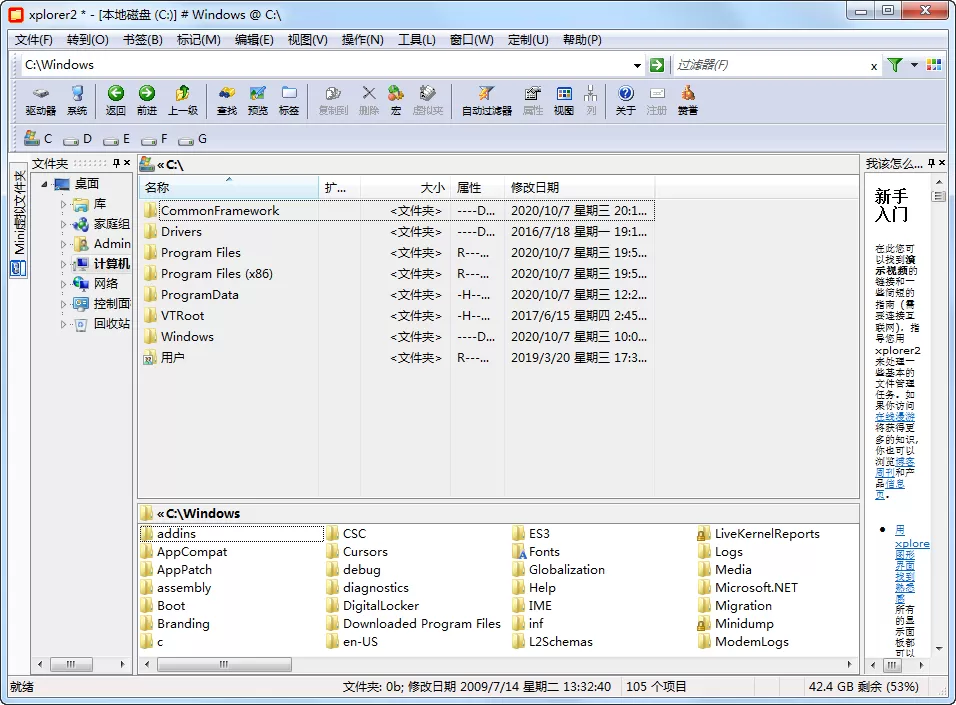
Task: Open the 定制(U) menu
Action: coord(528,40)
